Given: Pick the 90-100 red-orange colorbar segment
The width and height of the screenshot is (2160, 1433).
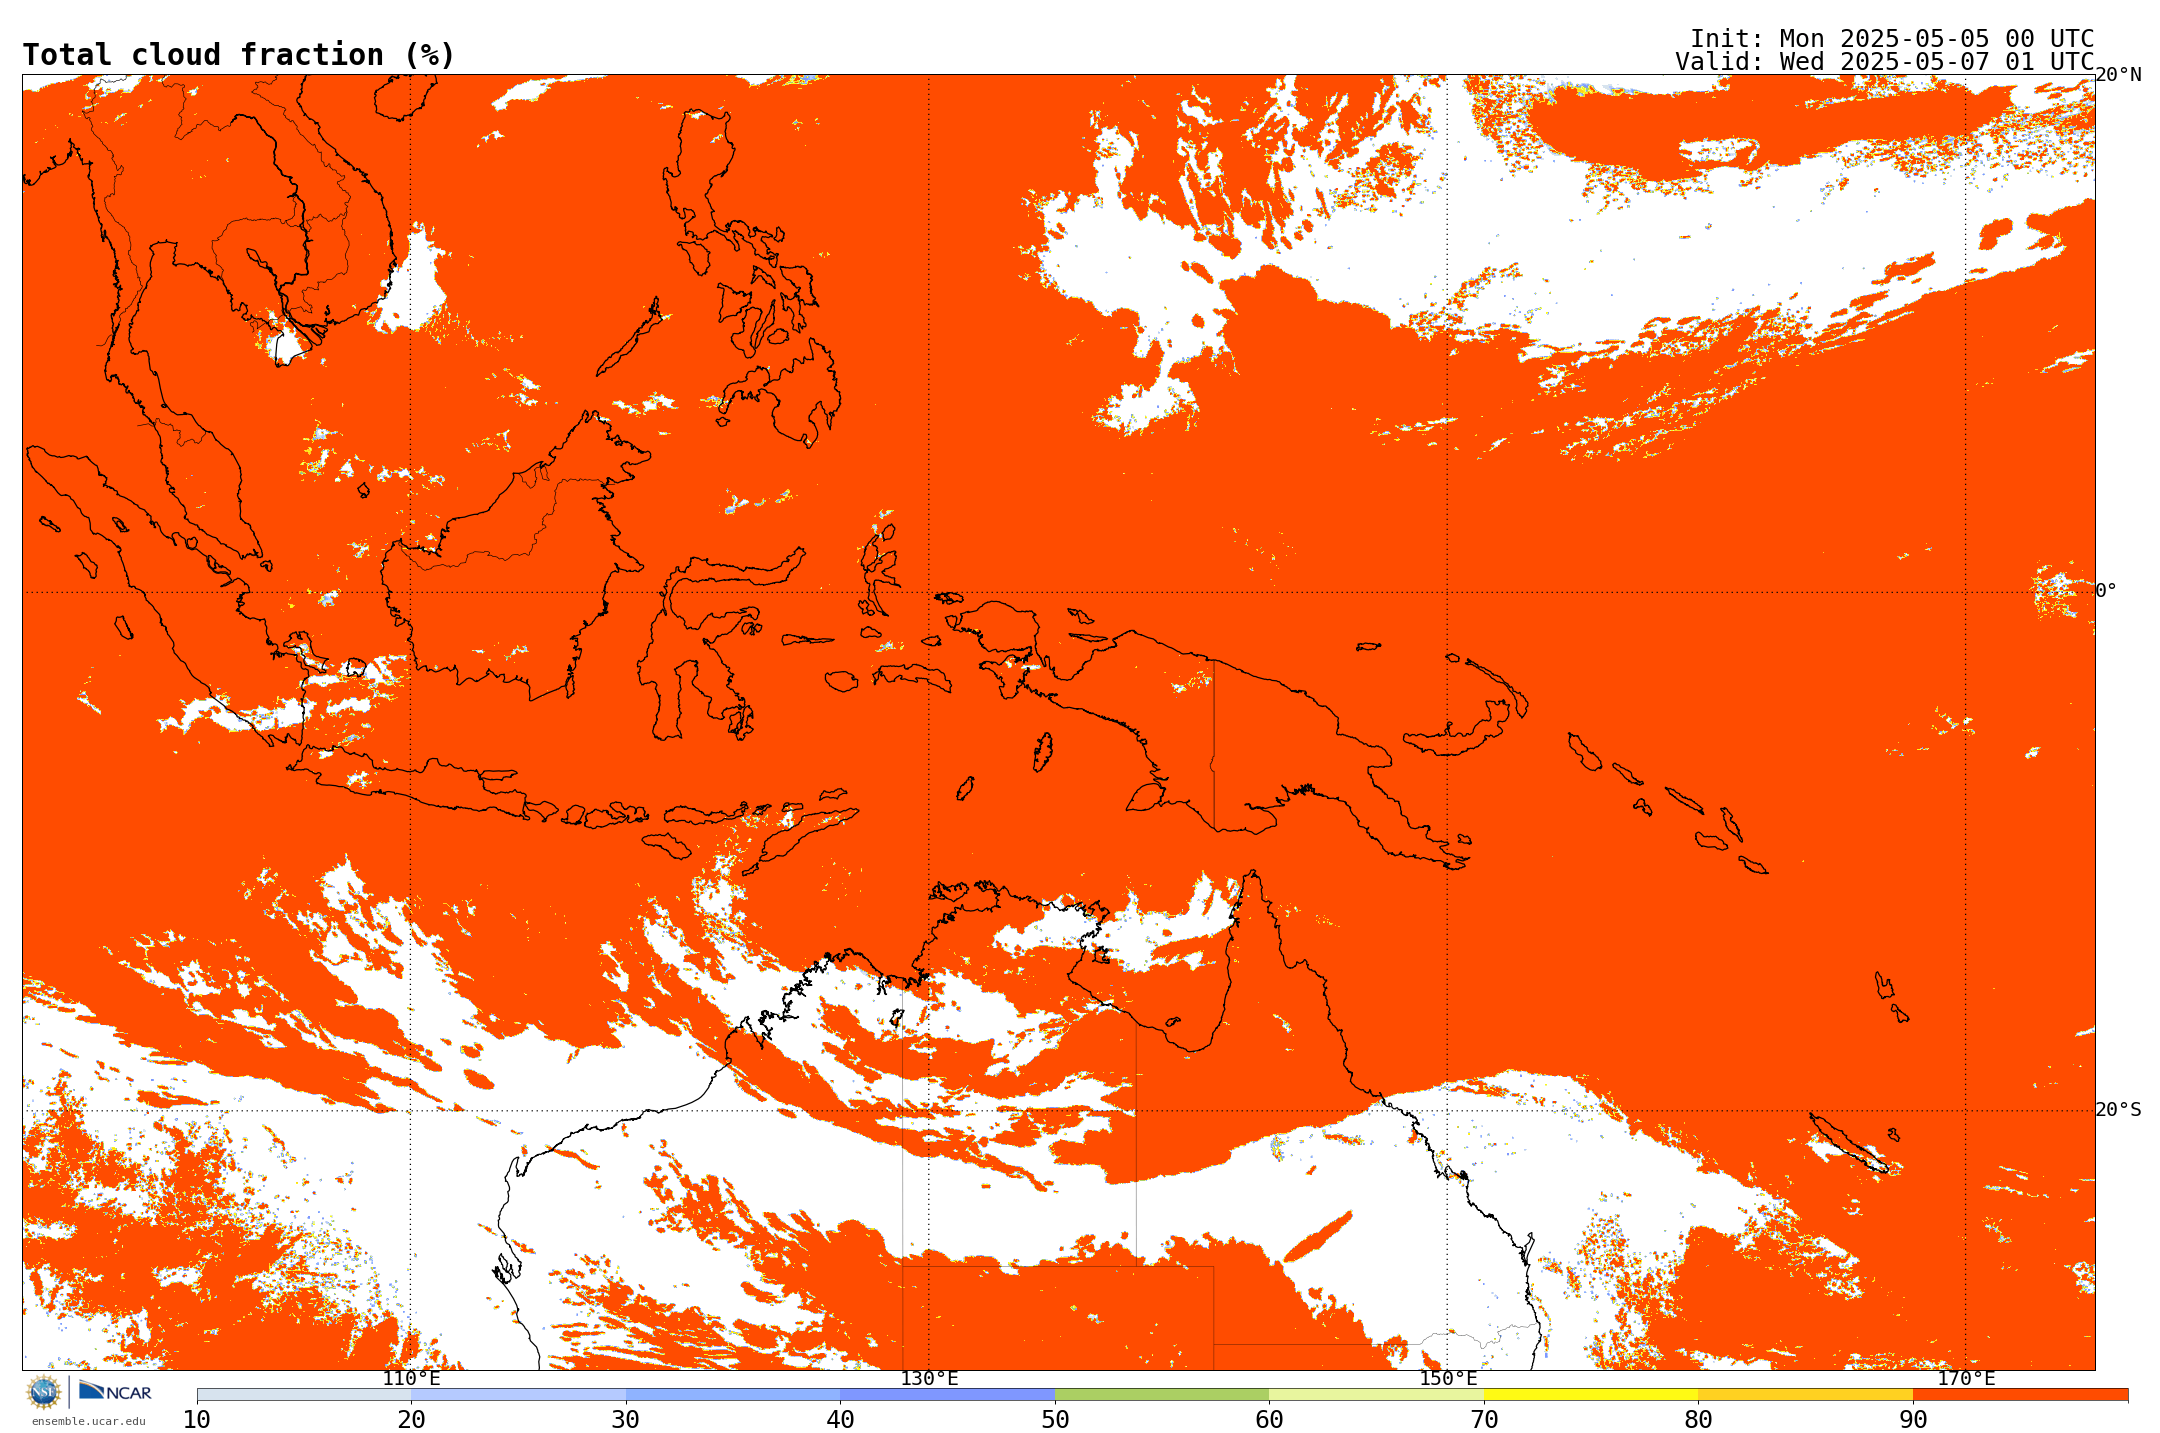Looking at the screenshot, I should pos(2020,1395).
